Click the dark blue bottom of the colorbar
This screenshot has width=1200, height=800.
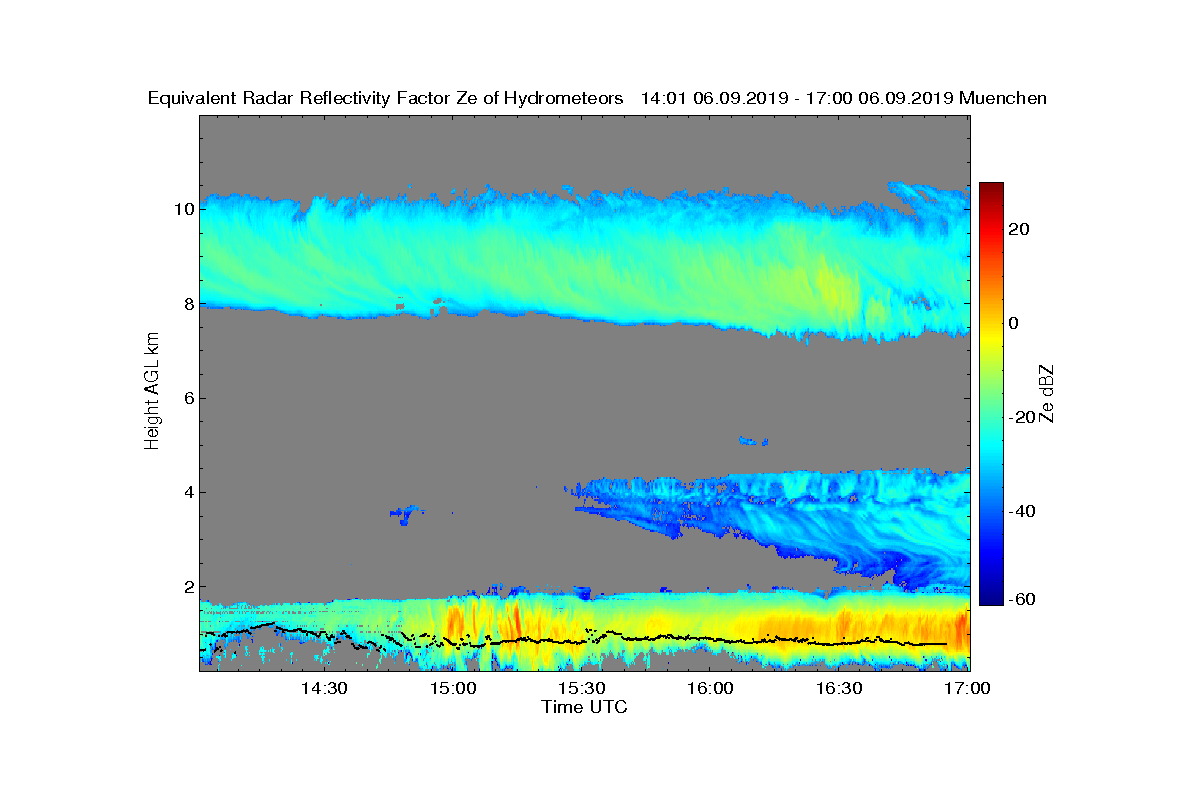(x=991, y=599)
